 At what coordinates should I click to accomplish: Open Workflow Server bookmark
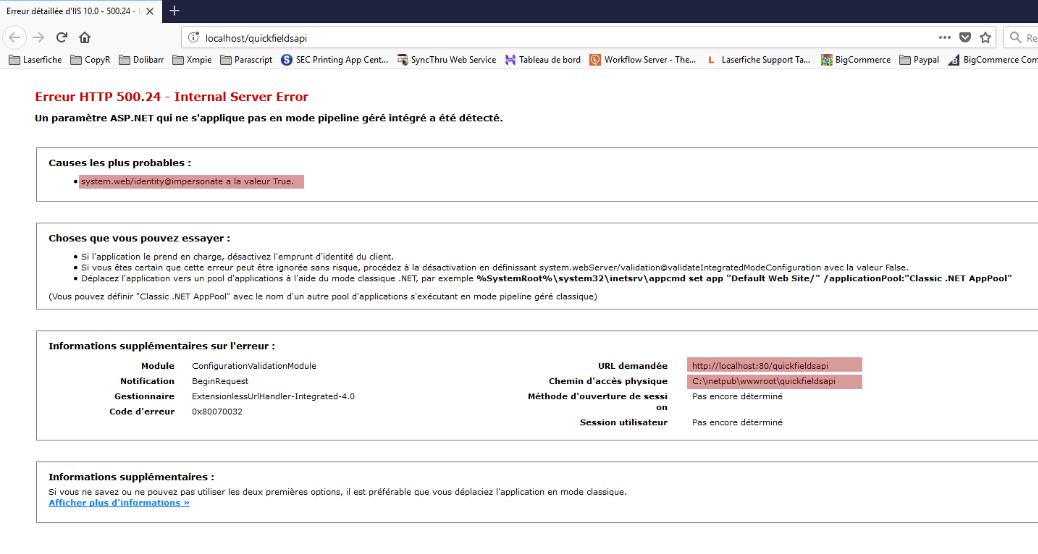pos(642,60)
